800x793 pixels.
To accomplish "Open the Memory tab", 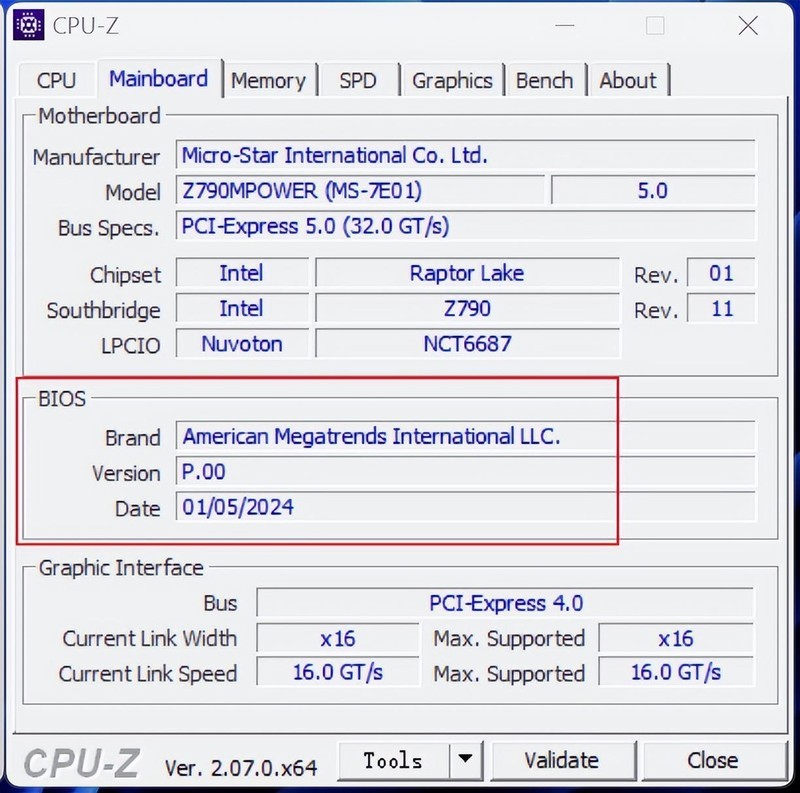I will pyautogui.click(x=268, y=80).
